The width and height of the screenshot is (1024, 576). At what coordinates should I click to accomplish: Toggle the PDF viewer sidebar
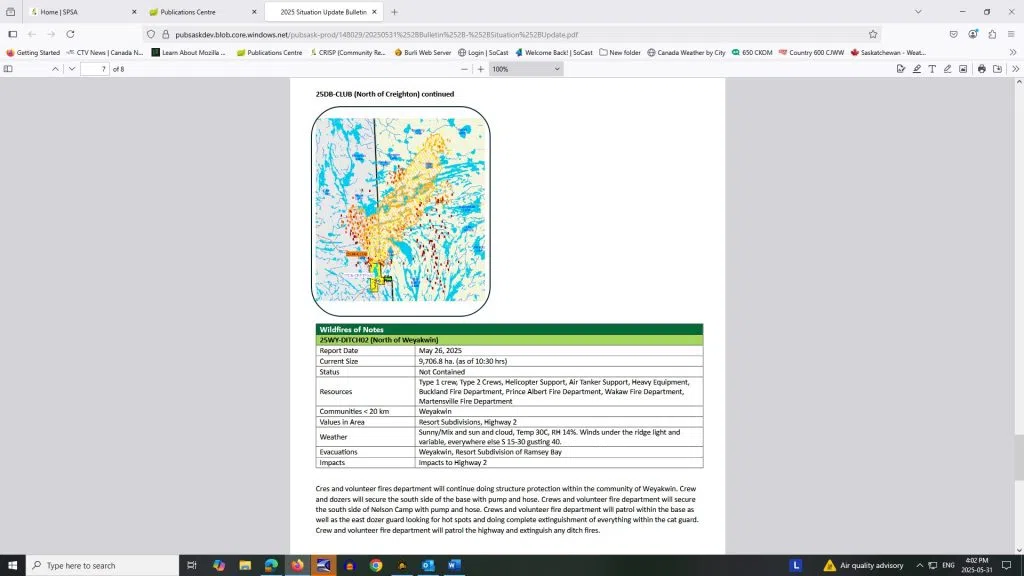coord(9,69)
